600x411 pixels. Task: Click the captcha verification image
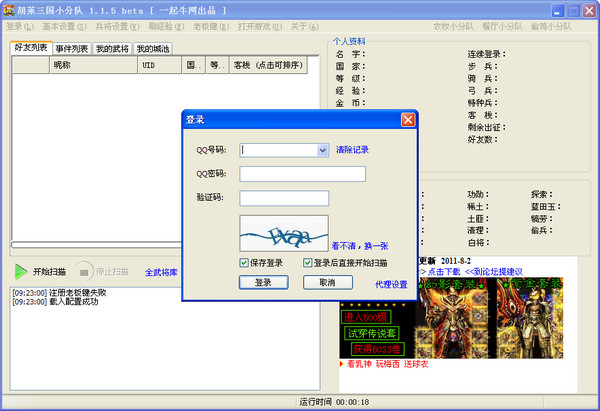point(284,233)
